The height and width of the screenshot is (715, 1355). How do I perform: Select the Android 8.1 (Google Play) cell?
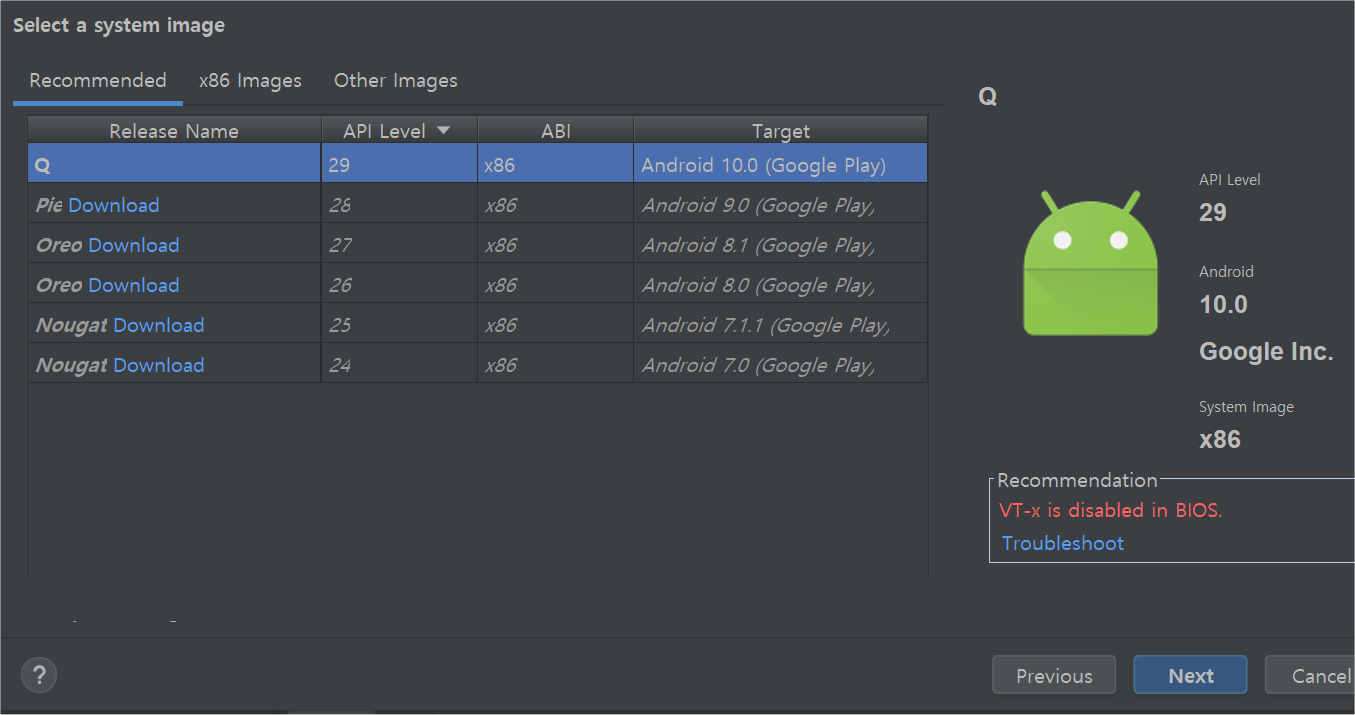coord(781,245)
